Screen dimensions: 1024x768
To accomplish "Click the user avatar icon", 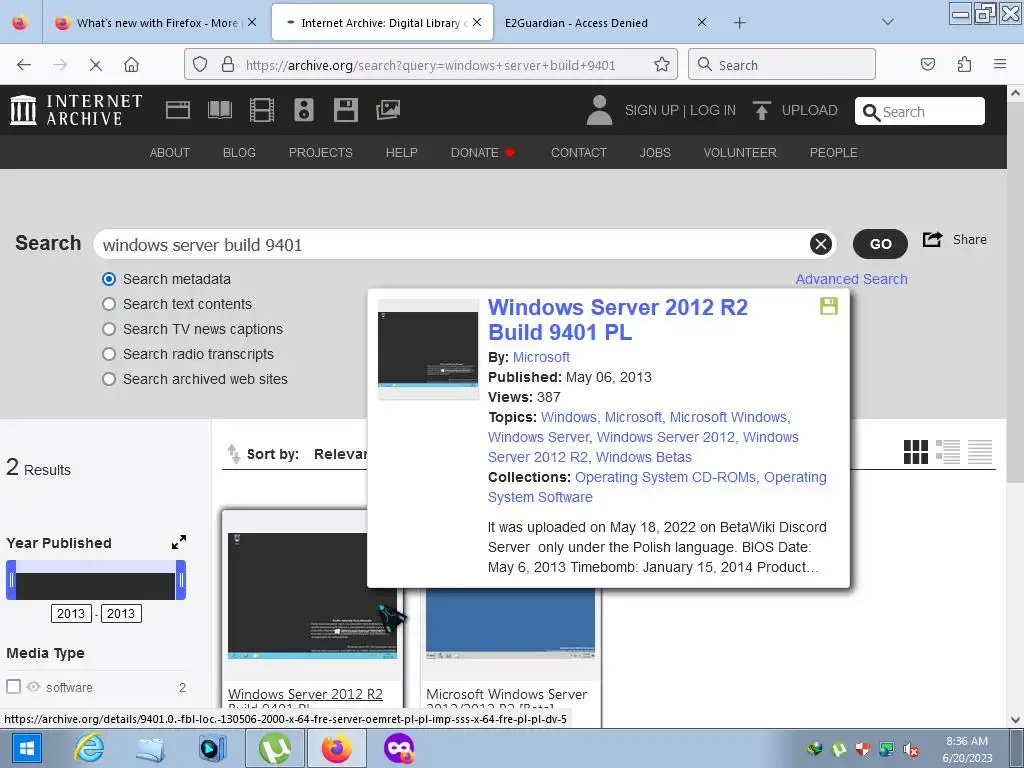I will [x=599, y=110].
